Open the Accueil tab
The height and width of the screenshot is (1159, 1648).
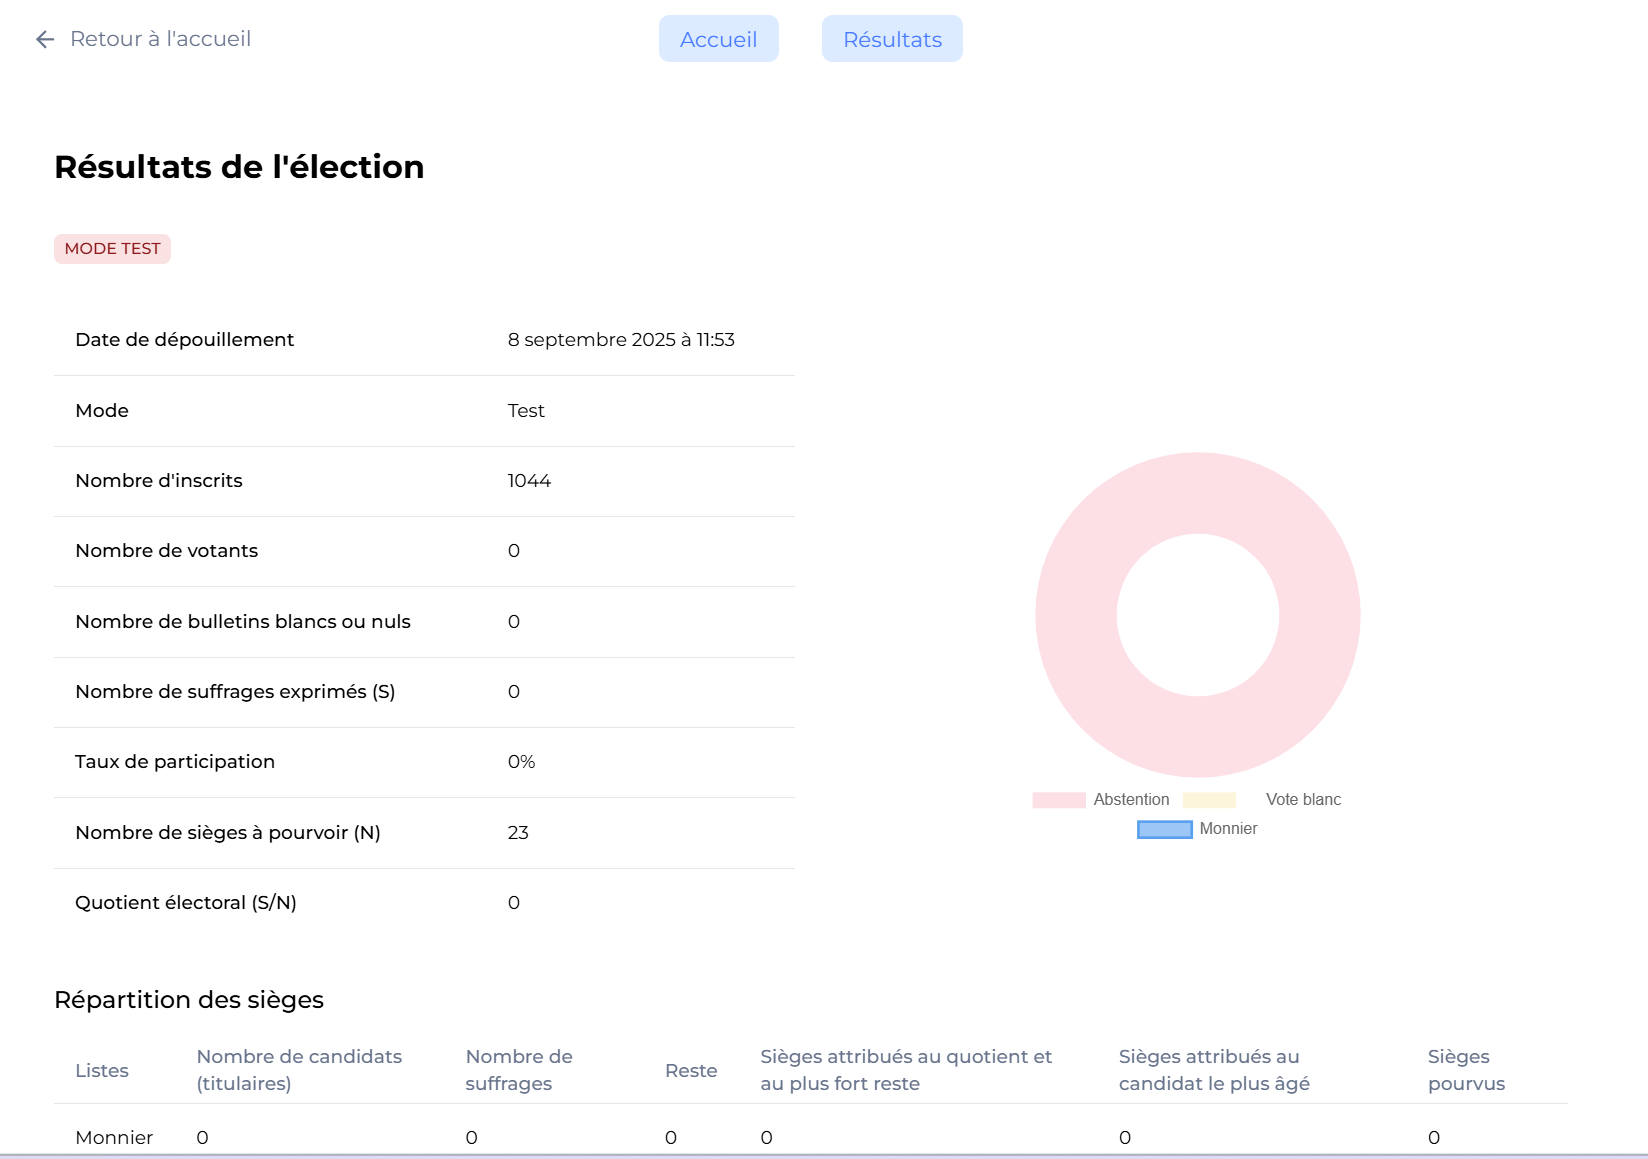point(718,39)
